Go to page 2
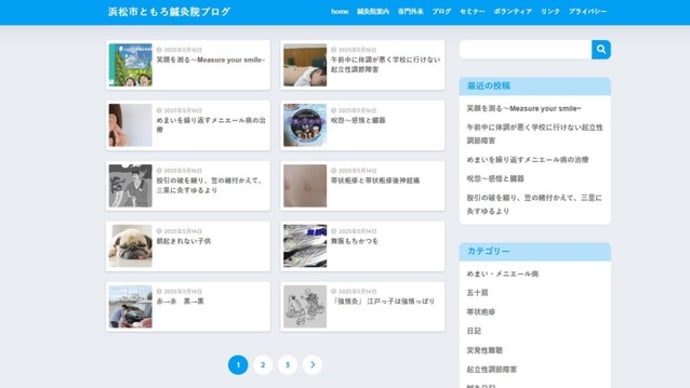Screen dimensions: 690x388 click(x=263, y=365)
